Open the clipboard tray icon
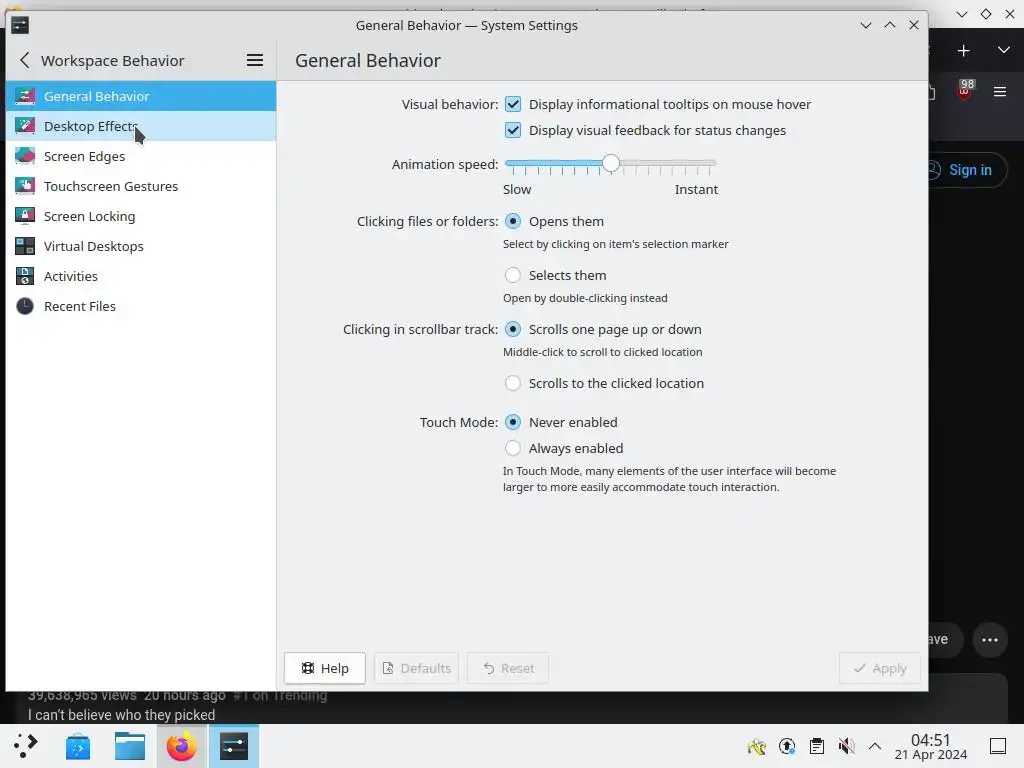The image size is (1024, 768). (816, 746)
